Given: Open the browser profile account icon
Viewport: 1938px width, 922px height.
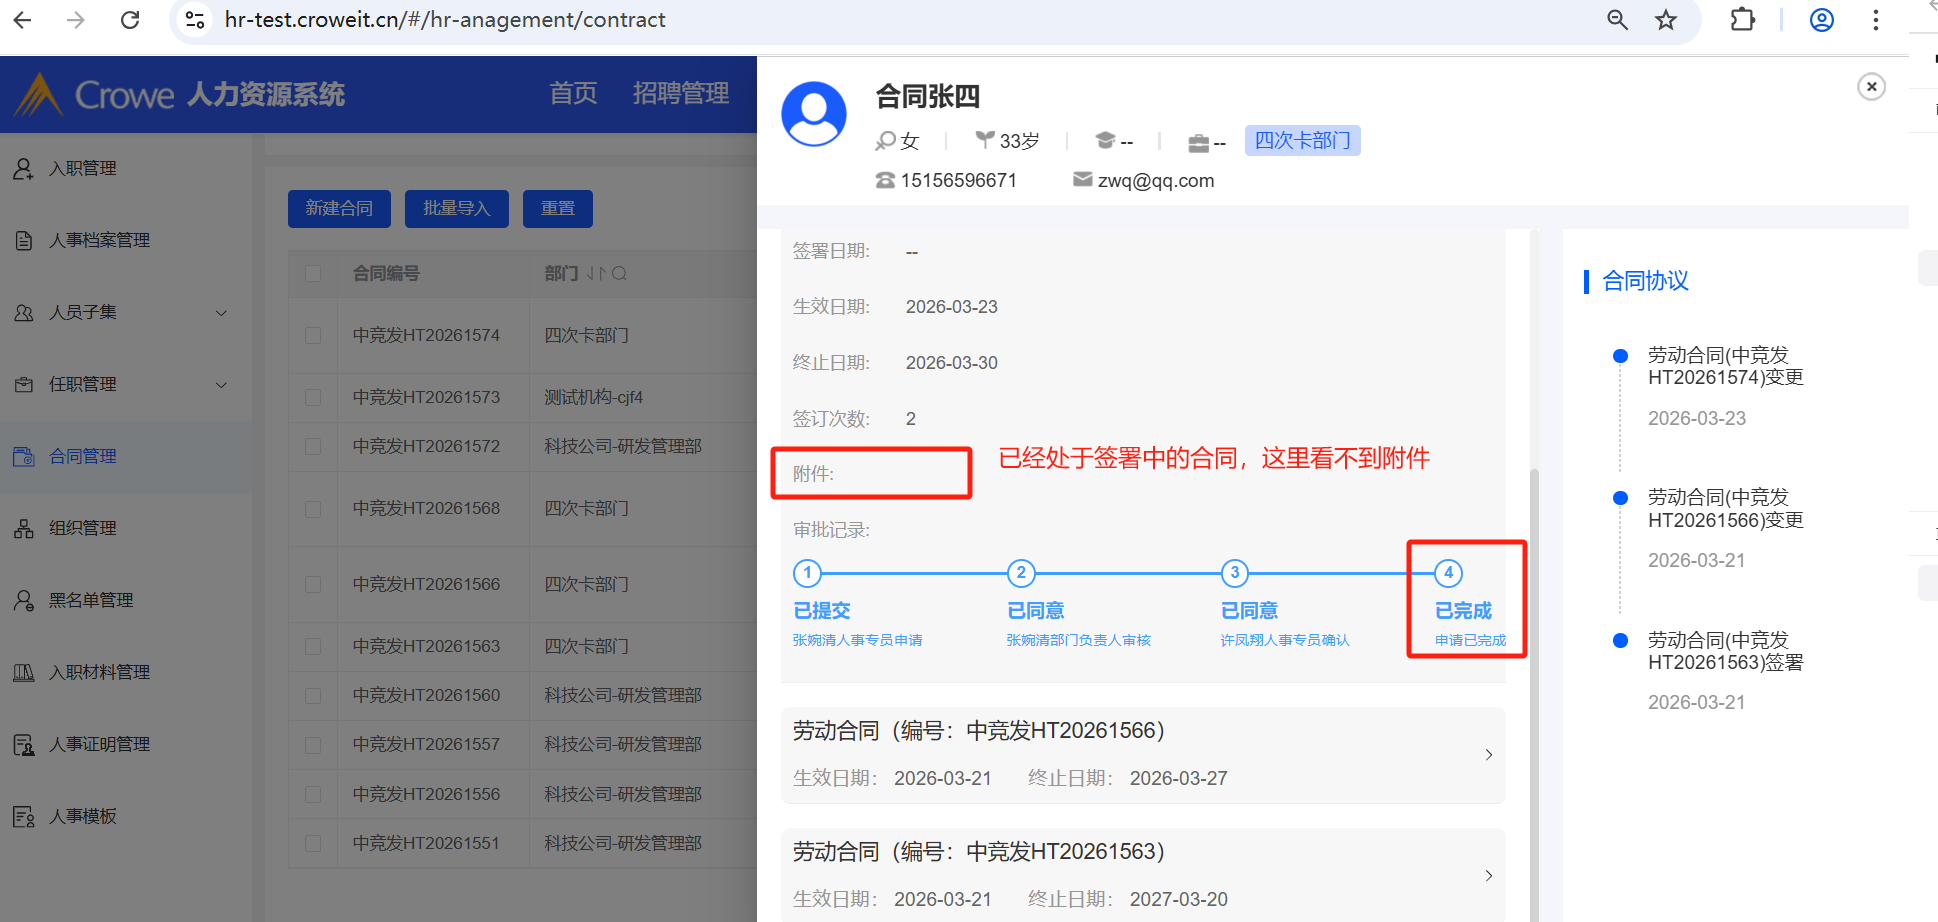Looking at the screenshot, I should tap(1822, 20).
